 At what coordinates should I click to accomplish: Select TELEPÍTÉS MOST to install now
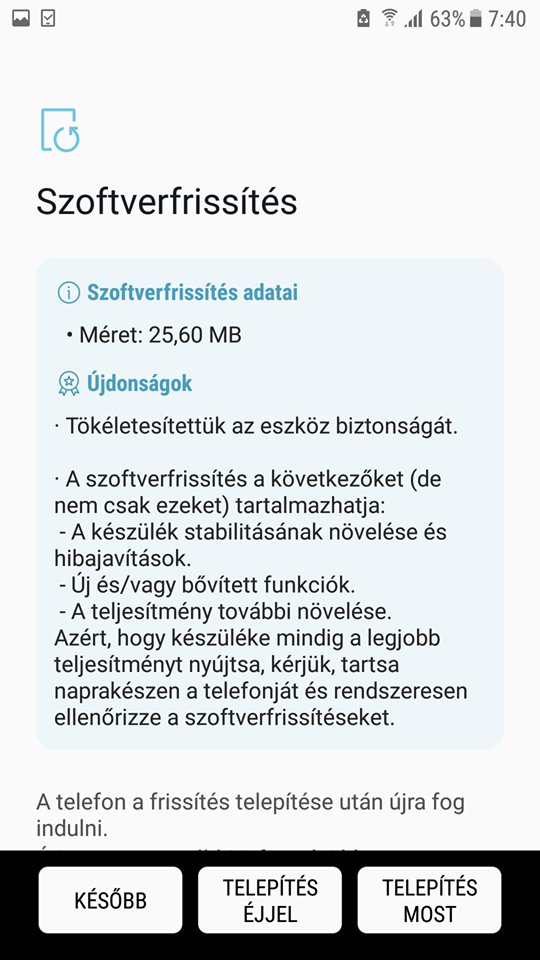pyautogui.click(x=429, y=900)
